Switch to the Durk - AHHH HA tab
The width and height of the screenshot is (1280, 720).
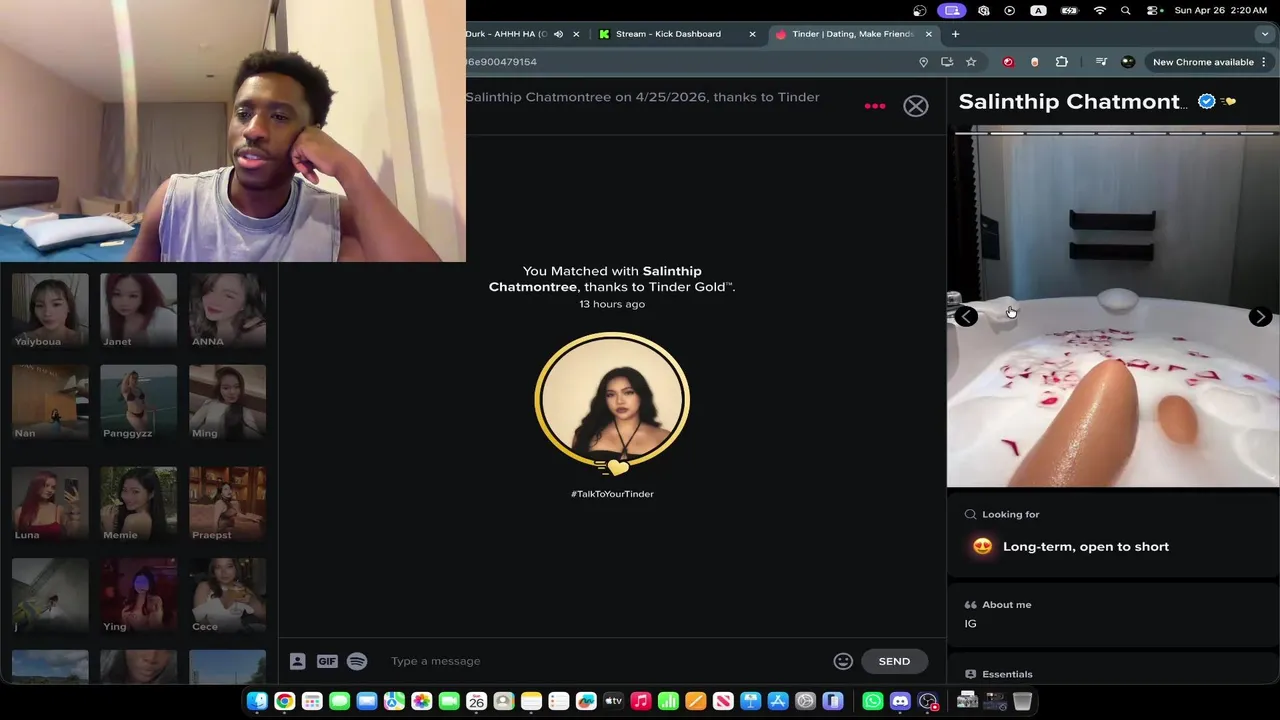[x=506, y=34]
